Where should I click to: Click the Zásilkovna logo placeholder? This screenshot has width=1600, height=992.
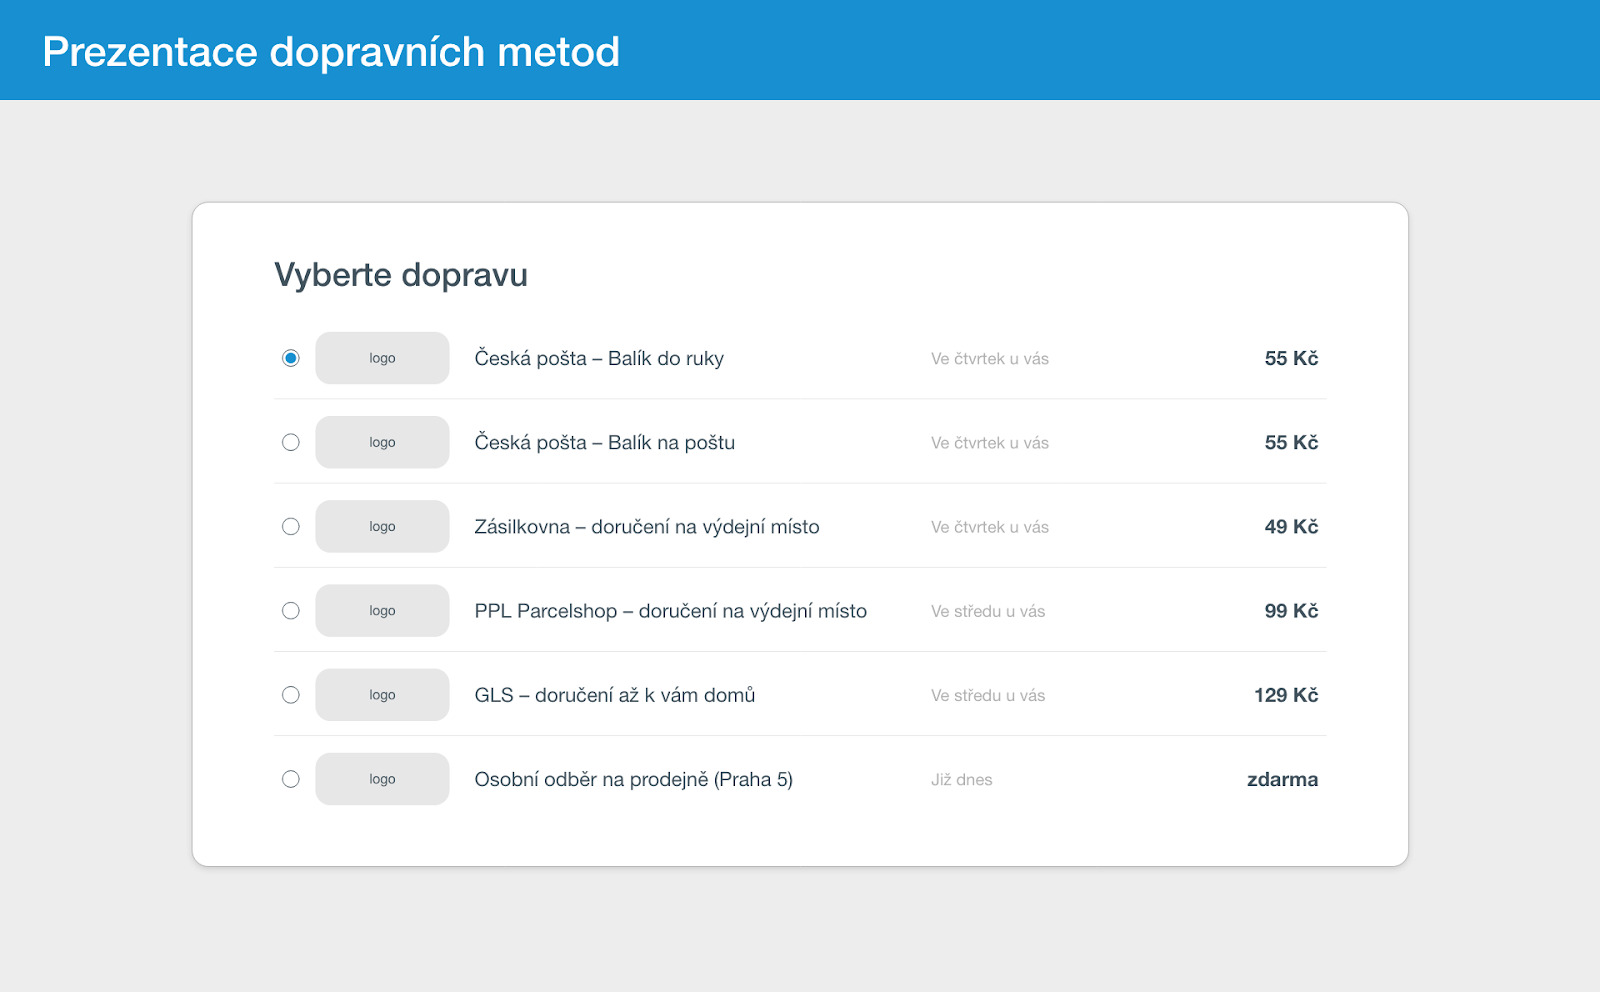pos(382,526)
